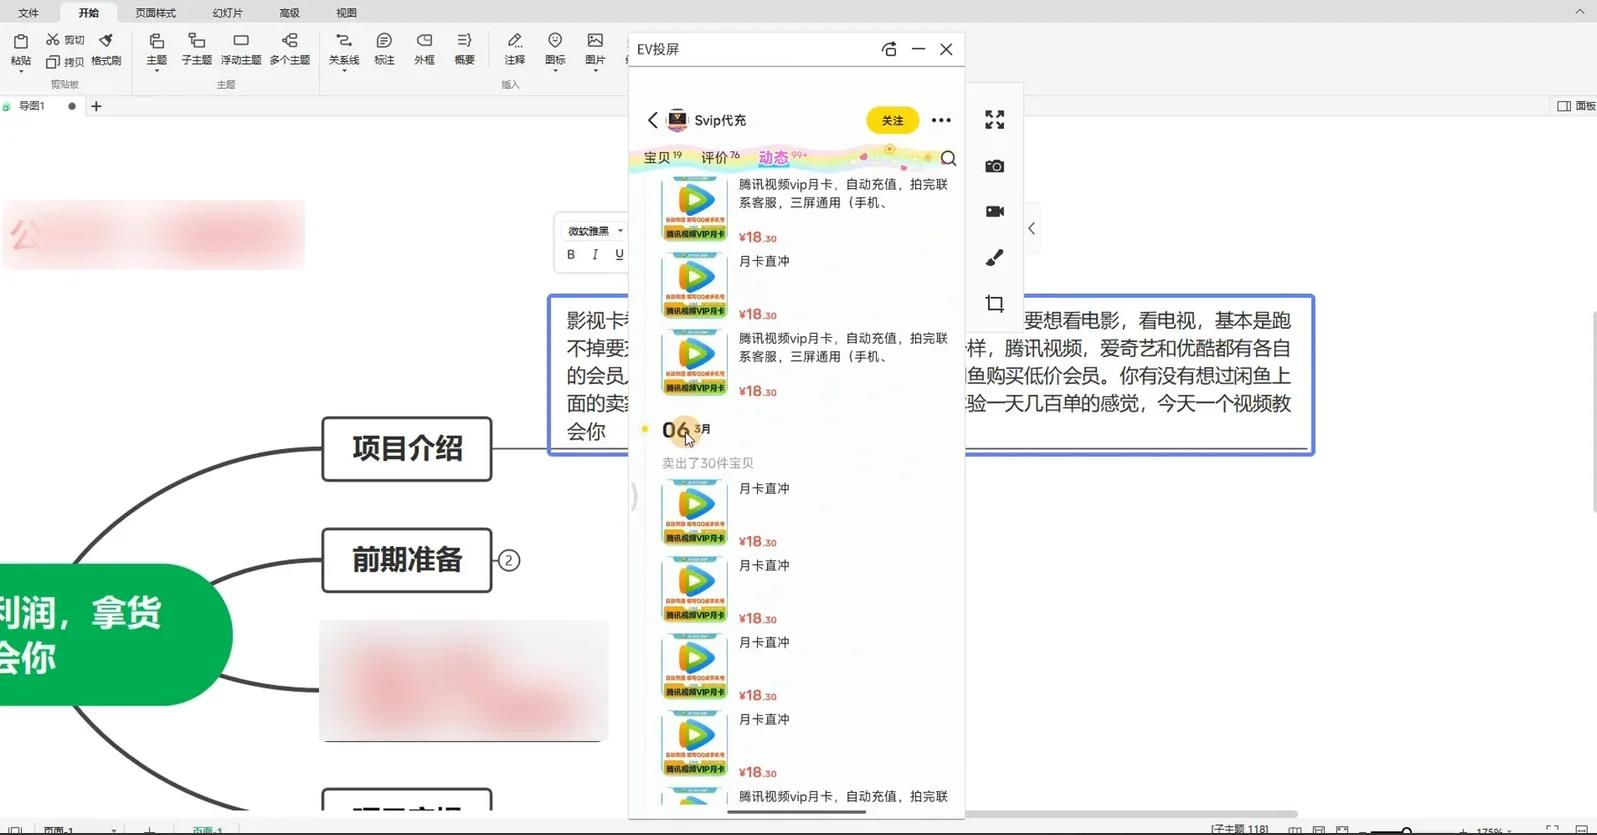The image size is (1597, 835).
Task: Expand the 图标 dropdown arrow
Action: (555, 72)
